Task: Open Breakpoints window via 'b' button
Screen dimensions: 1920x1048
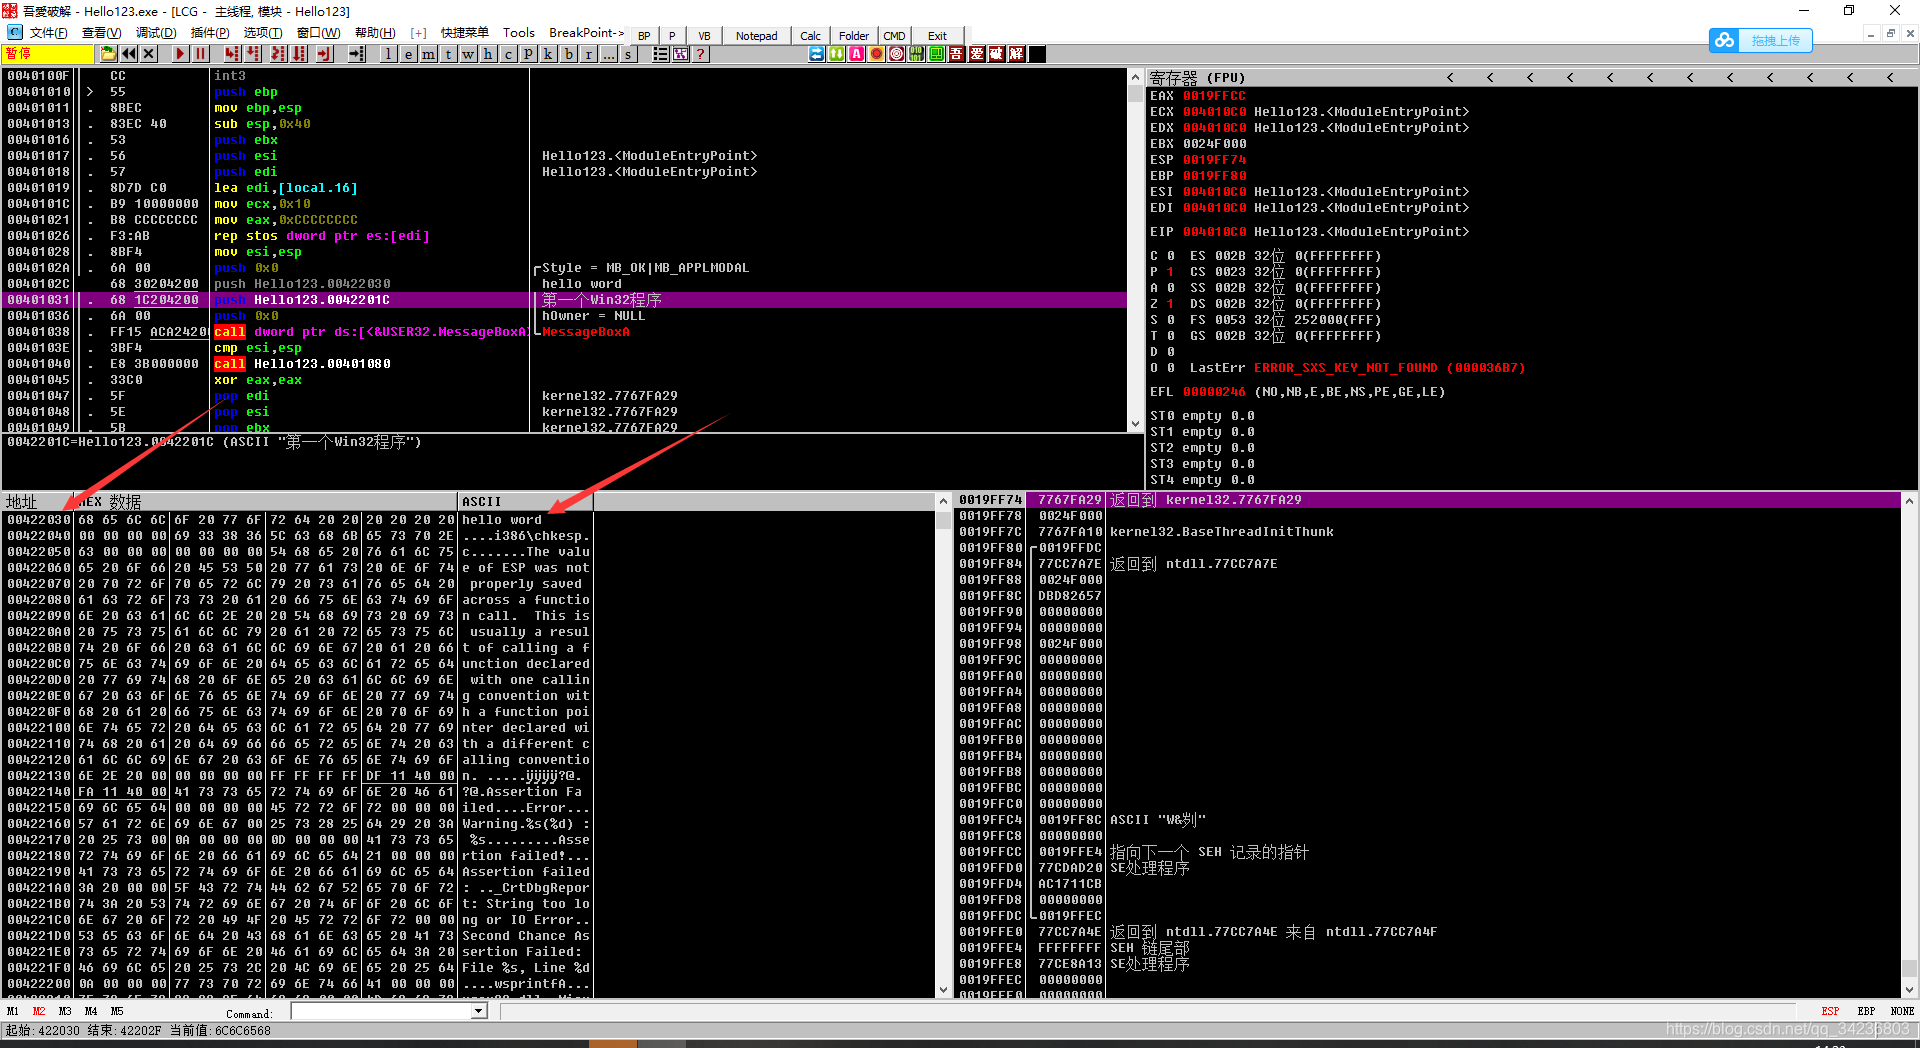Action: (569, 54)
